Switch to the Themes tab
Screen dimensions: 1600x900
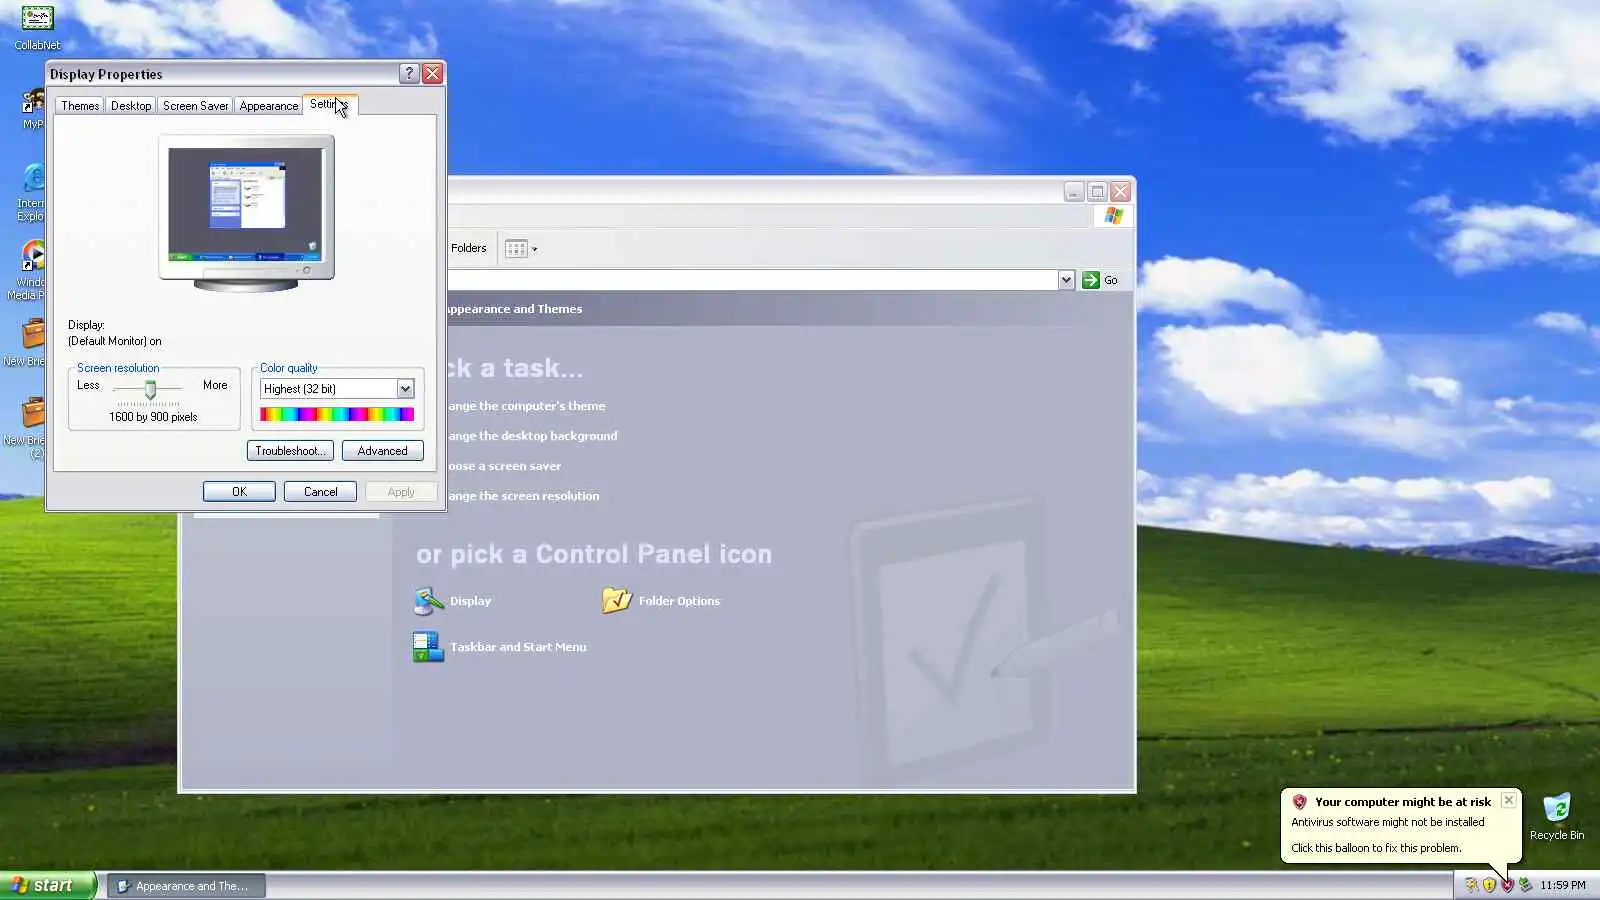coord(80,106)
